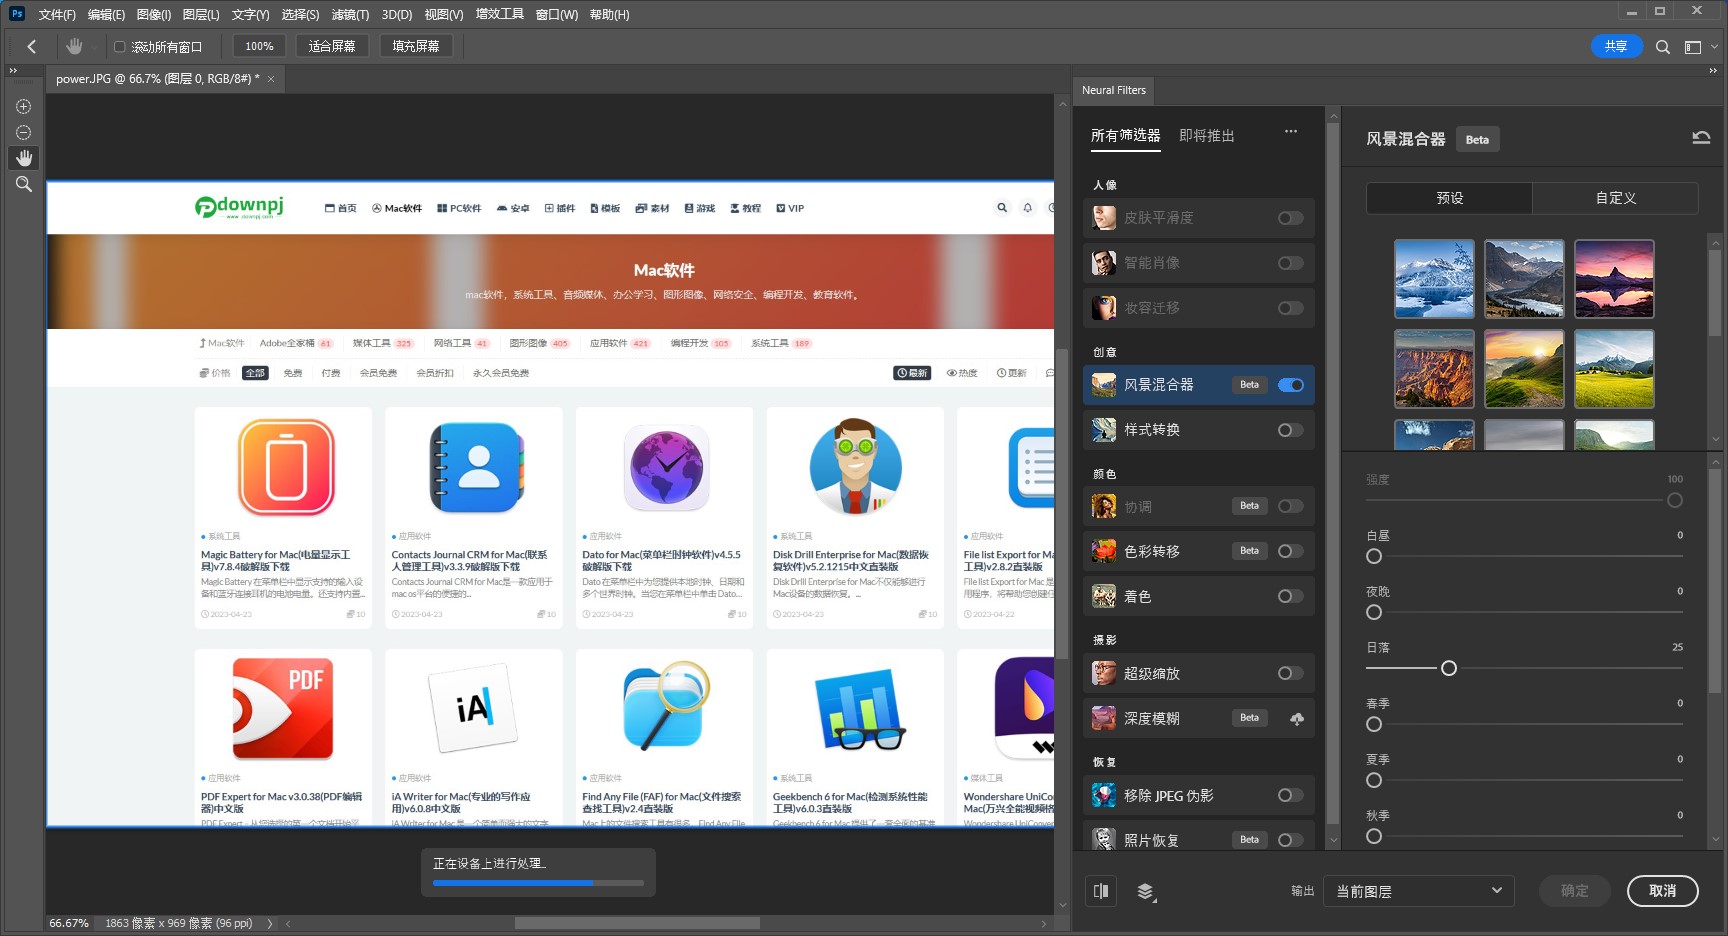This screenshot has width=1728, height=936.
Task: Enable the 样式转换 filter toggle
Action: (x=1290, y=430)
